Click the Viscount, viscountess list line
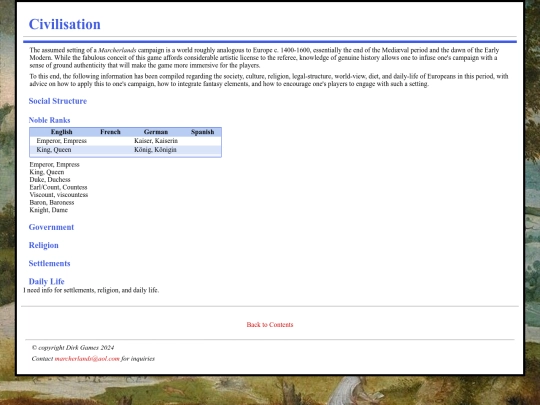This screenshot has width=540, height=405. click(59, 195)
